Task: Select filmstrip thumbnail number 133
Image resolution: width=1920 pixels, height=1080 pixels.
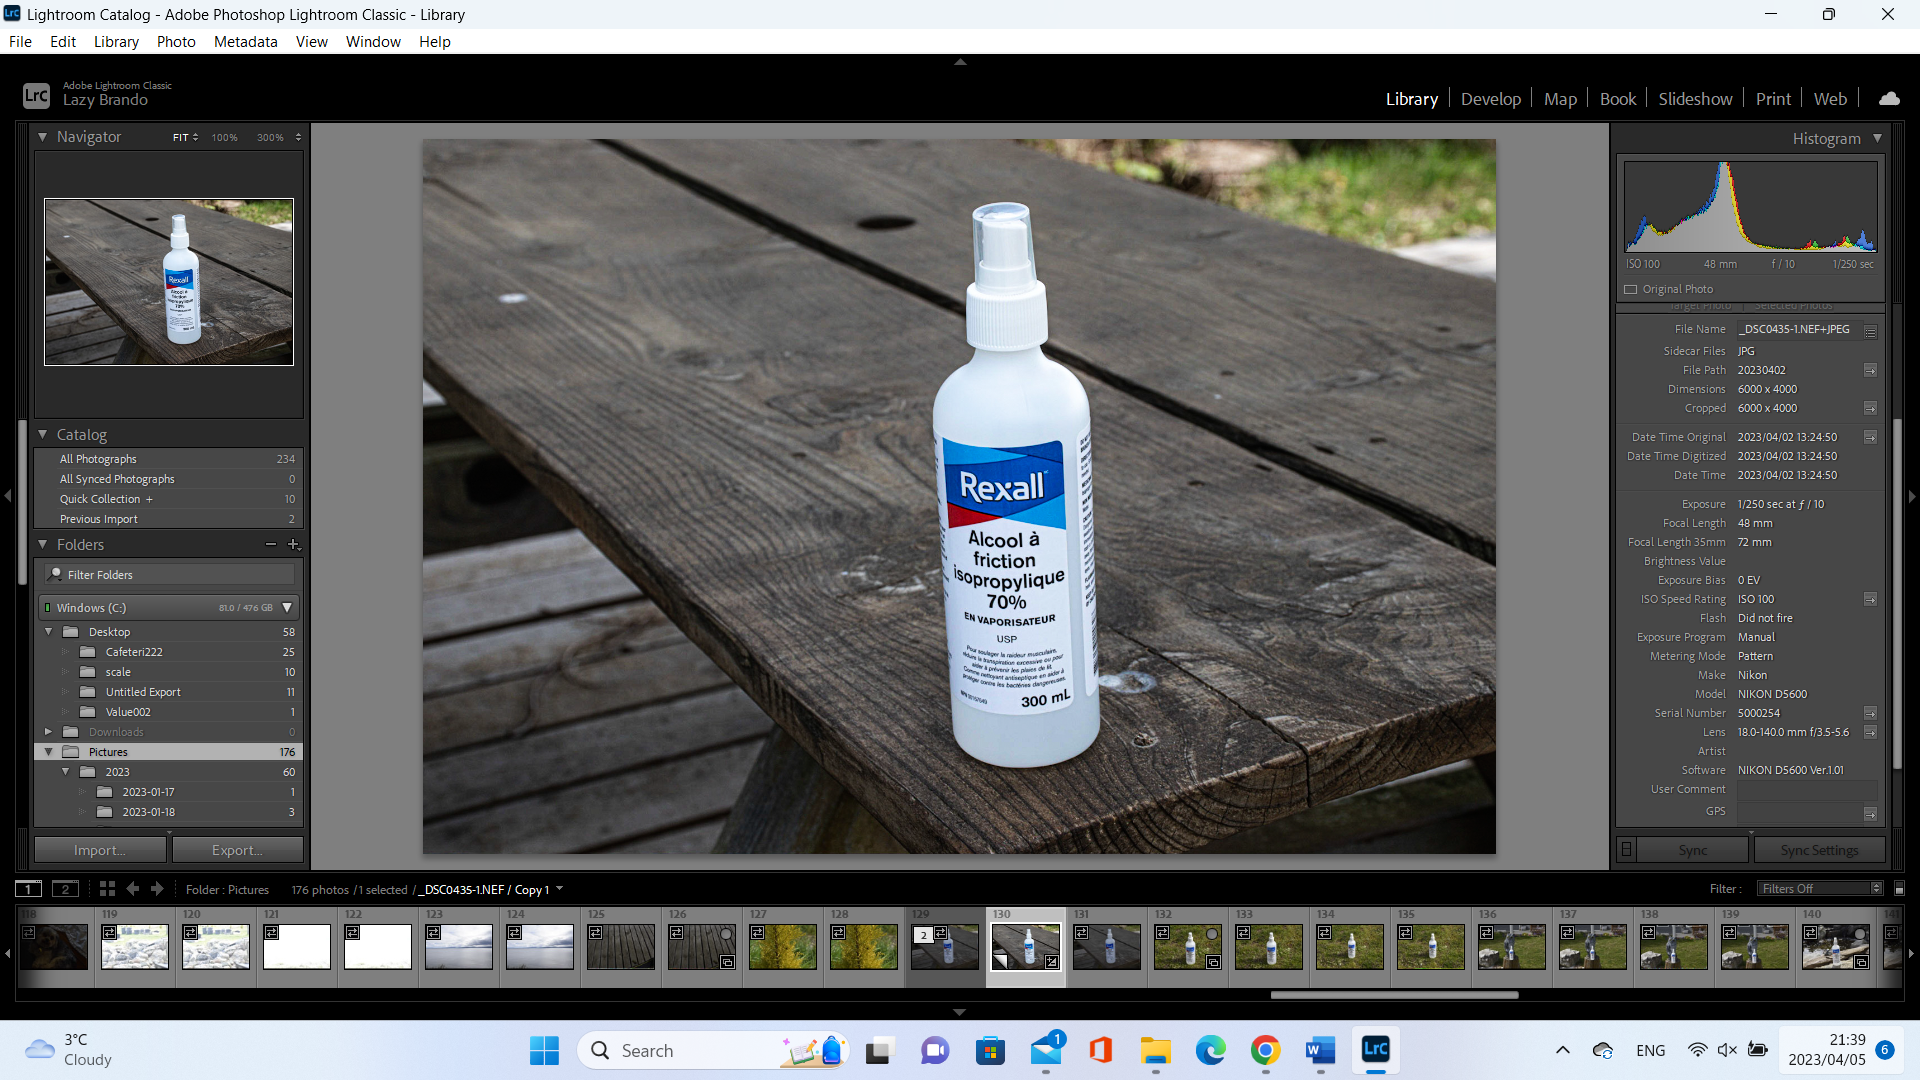Action: (x=1270, y=946)
